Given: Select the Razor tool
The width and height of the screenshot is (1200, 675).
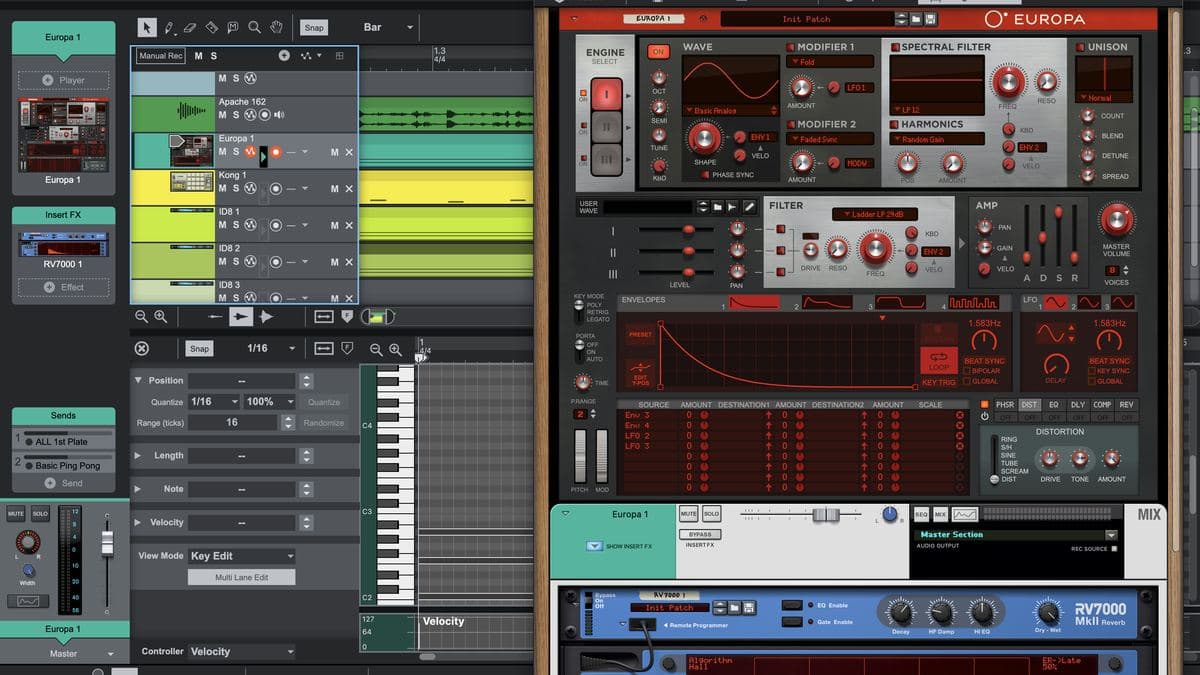Looking at the screenshot, I should click(x=211, y=27).
